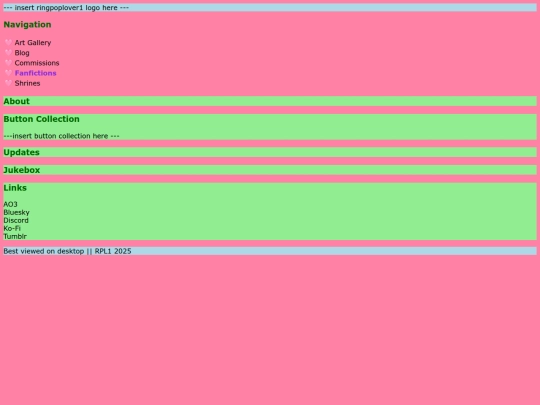This screenshot has height=405, width=540.
Task: Open the AO3 link
Action: [x=10, y=204]
